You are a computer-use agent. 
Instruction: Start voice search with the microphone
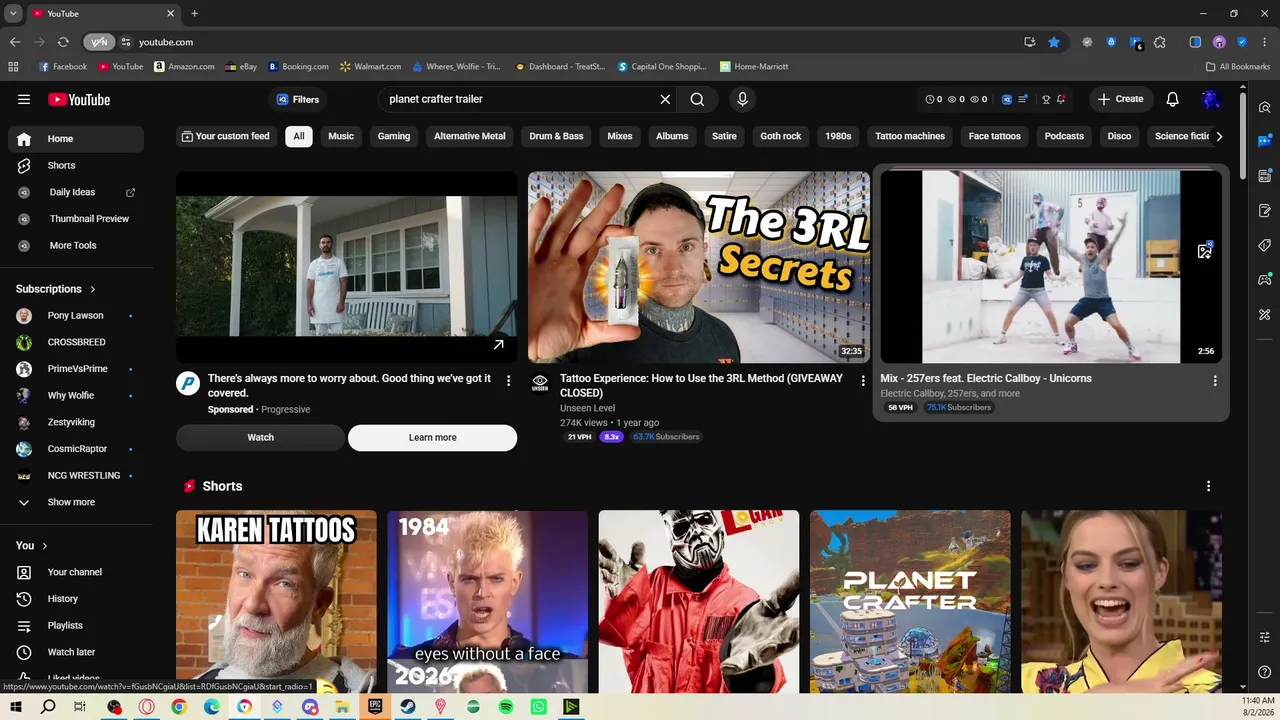742,99
